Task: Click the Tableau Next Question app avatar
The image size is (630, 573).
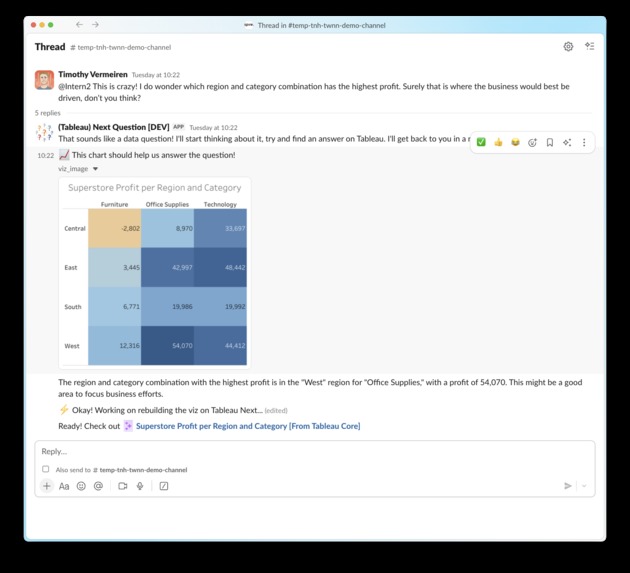Action: pyautogui.click(x=44, y=133)
